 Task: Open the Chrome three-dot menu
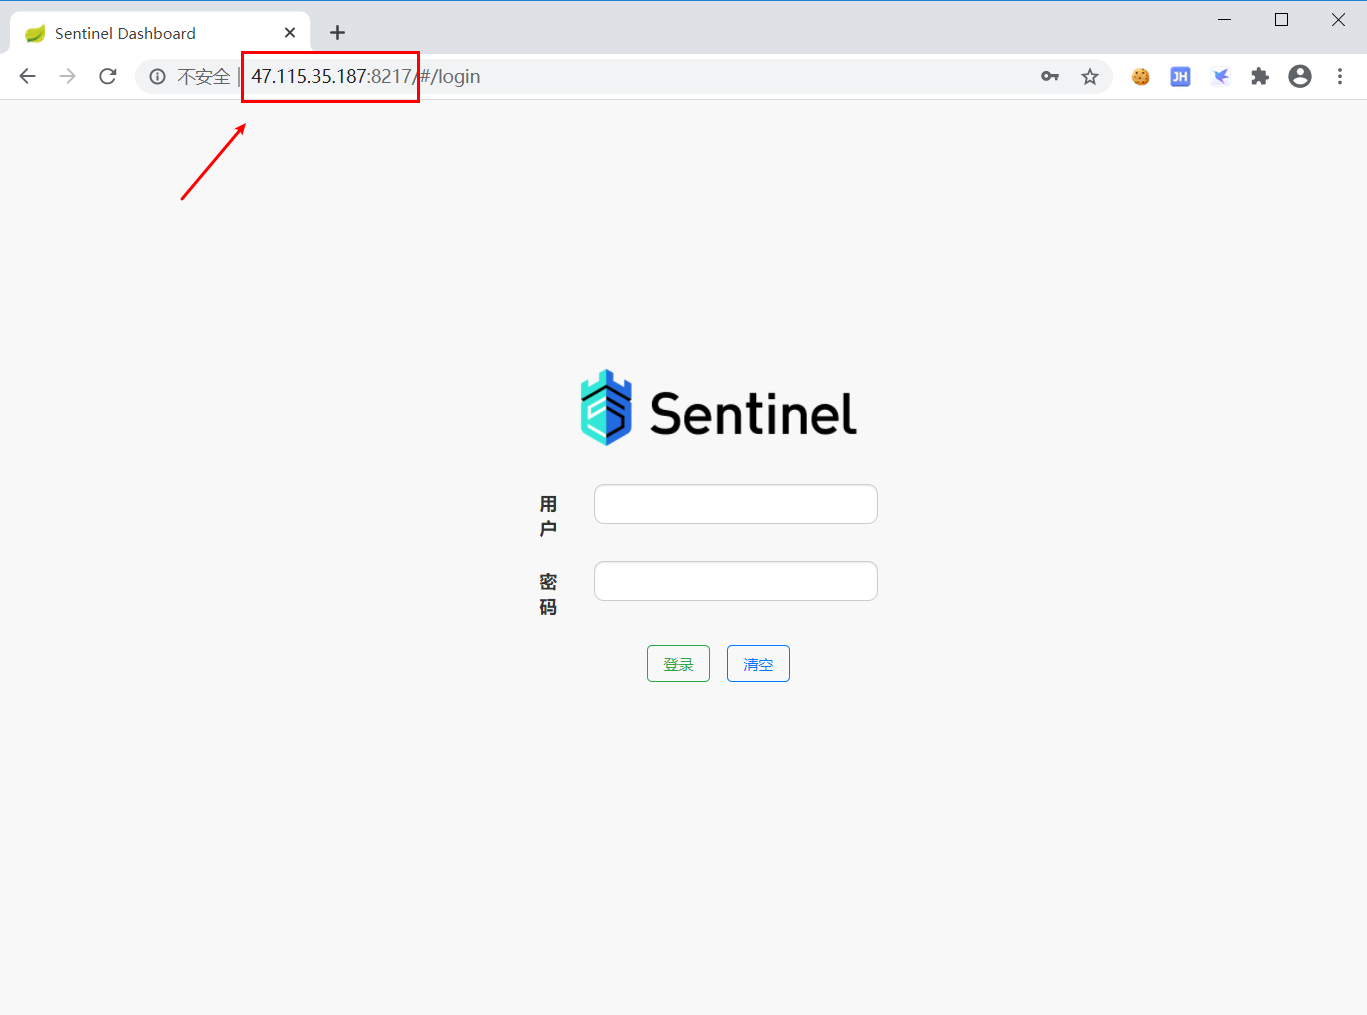click(1340, 76)
